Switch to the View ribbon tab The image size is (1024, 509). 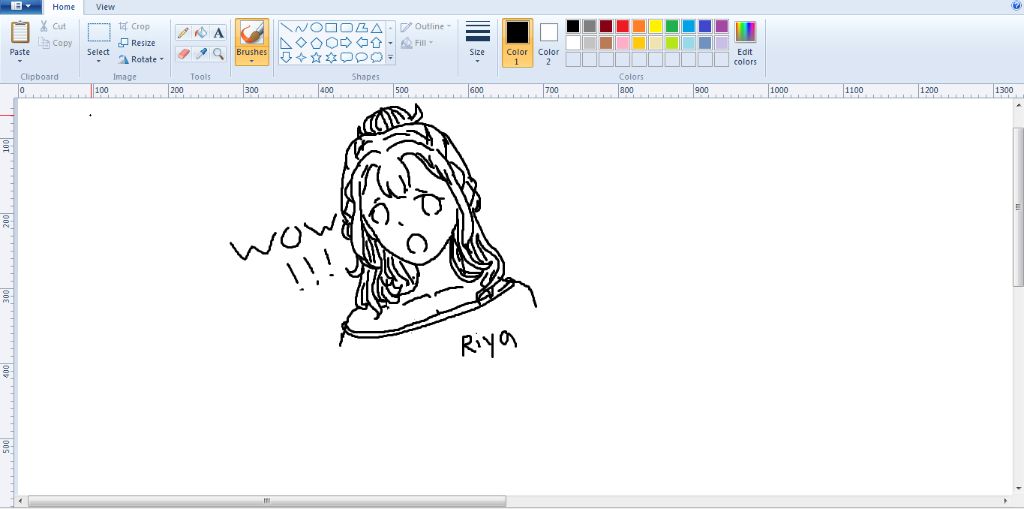click(x=105, y=7)
